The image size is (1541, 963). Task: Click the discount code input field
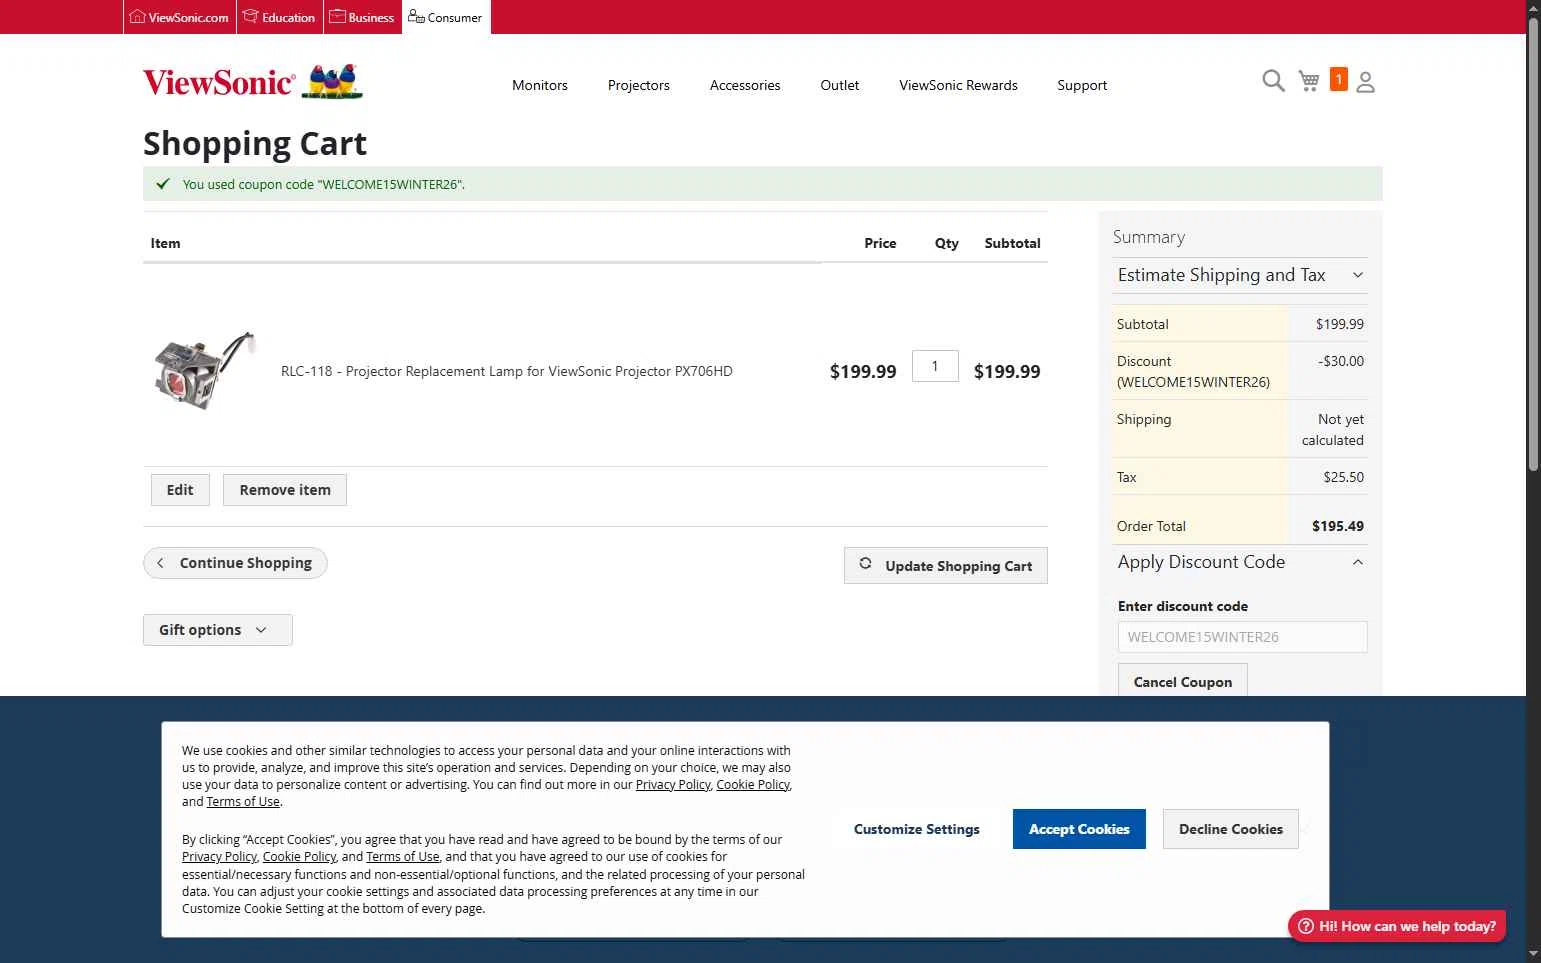(x=1243, y=637)
